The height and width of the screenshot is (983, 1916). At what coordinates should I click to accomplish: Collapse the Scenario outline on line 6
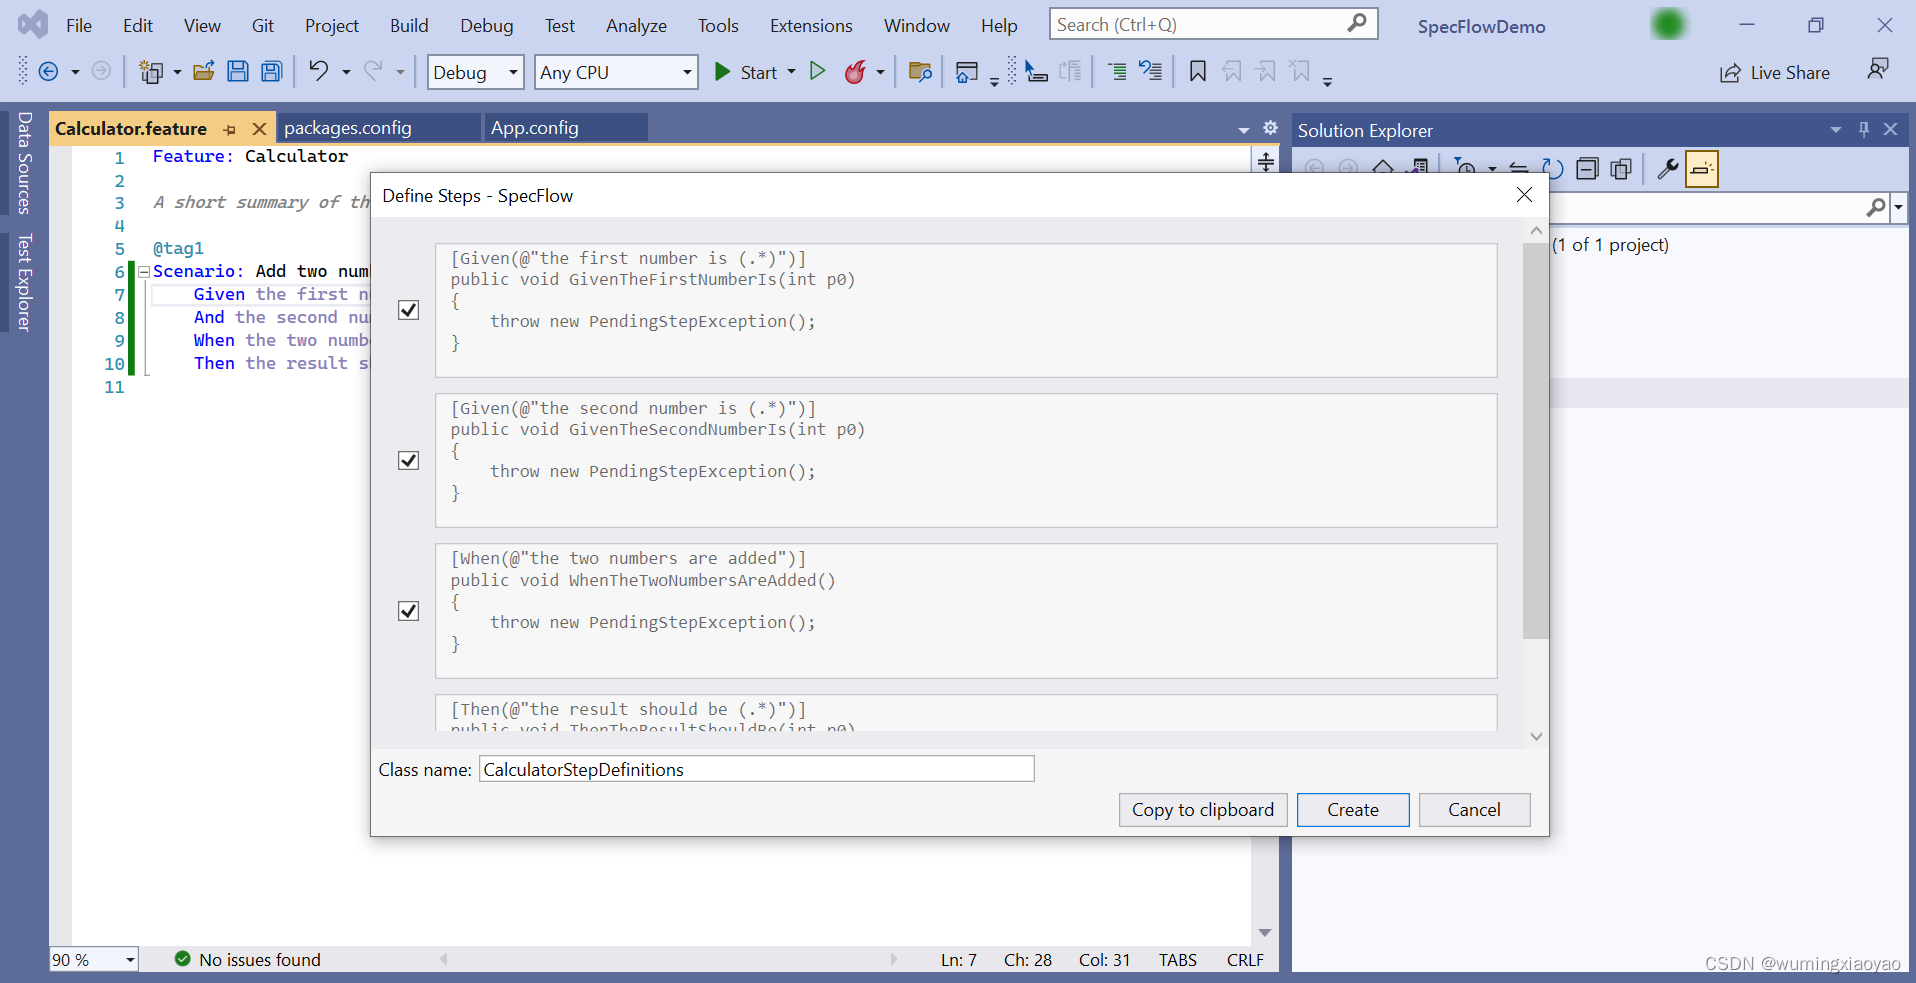point(144,272)
